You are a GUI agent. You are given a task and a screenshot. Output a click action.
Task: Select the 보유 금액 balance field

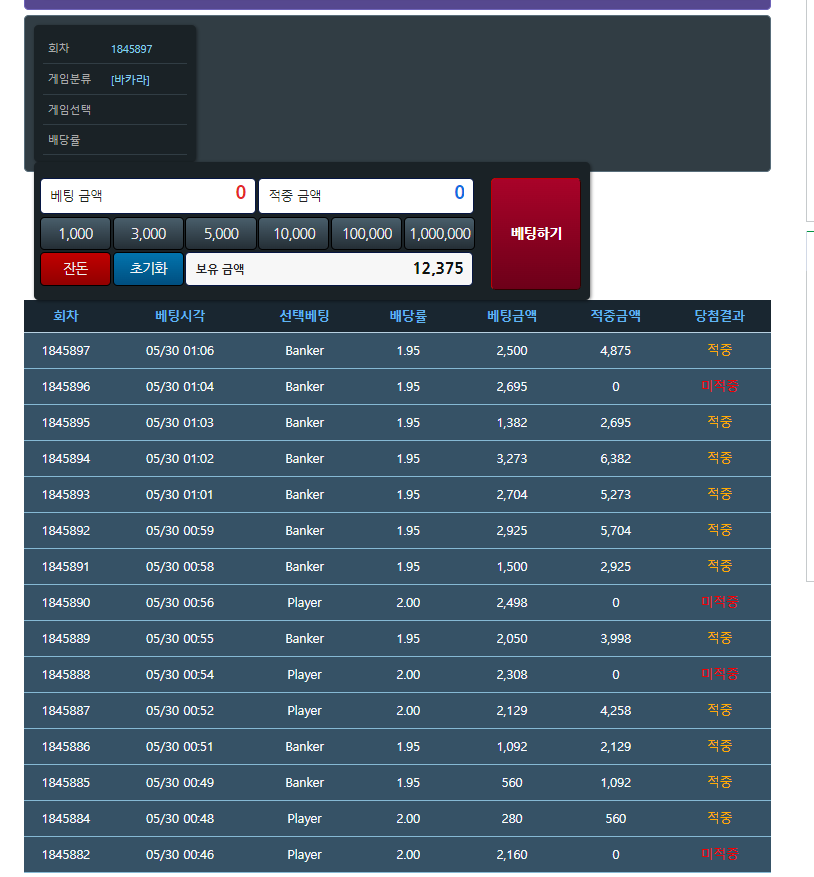pos(329,269)
